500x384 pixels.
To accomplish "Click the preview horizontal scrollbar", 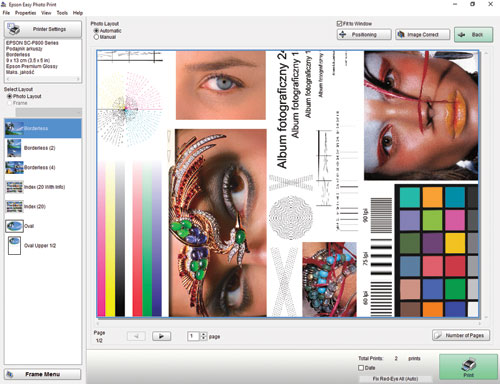I will 289,323.
